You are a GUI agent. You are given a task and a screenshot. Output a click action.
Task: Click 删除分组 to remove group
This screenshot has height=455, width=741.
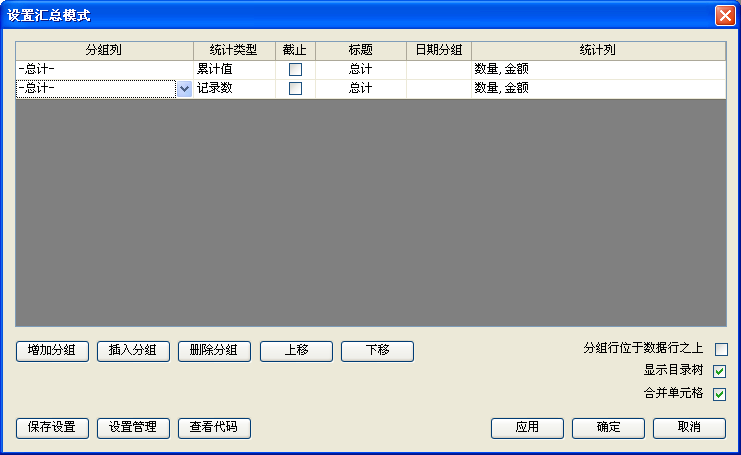click(214, 351)
